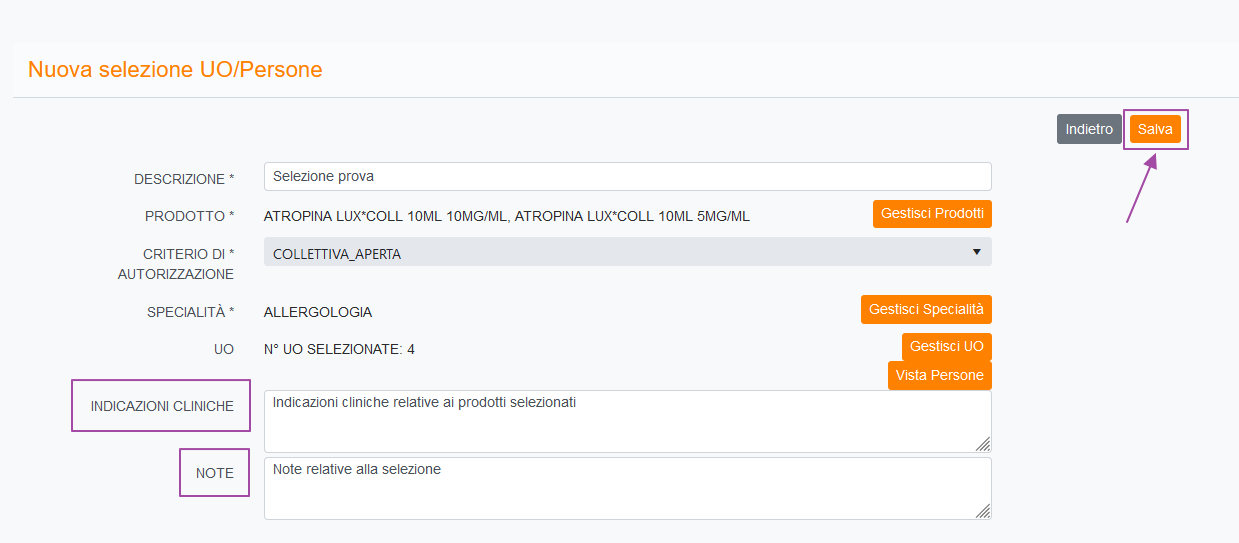The height and width of the screenshot is (543, 1239).
Task: Click the ALLERGOLOGIA specialty text
Action: [x=317, y=312]
